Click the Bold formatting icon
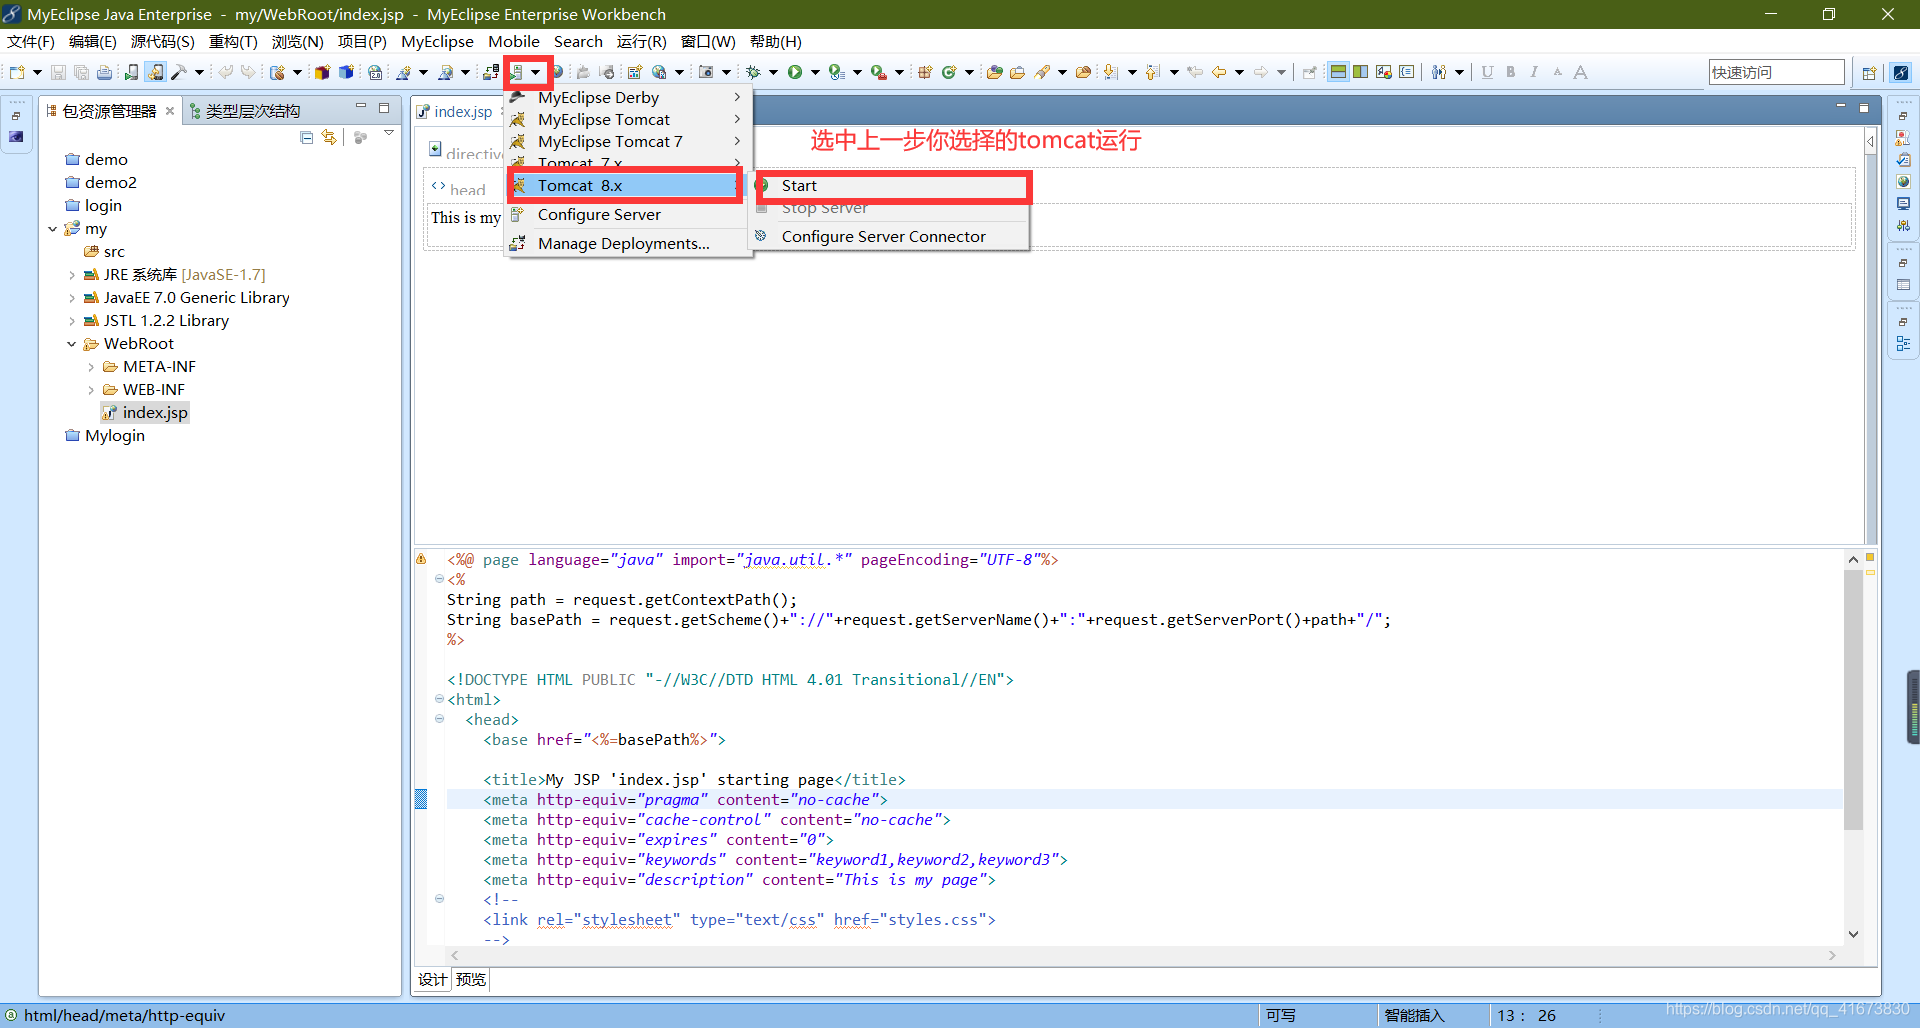 pos(1510,72)
